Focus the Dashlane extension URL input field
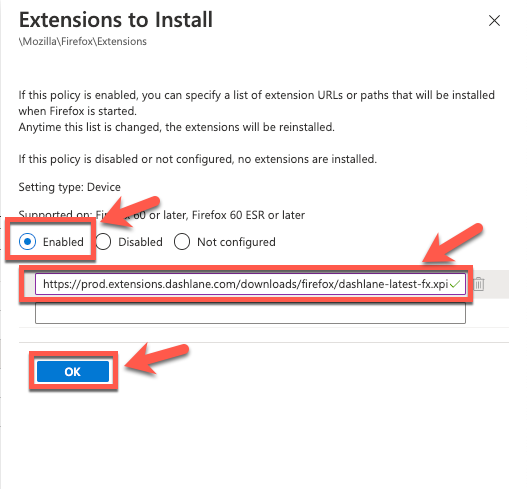 point(250,284)
